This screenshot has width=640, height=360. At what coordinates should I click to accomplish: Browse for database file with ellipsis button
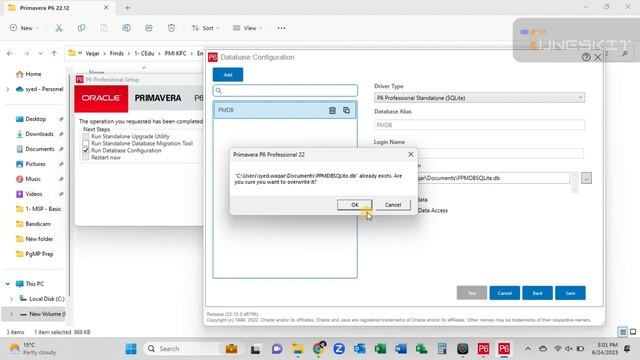(586, 178)
